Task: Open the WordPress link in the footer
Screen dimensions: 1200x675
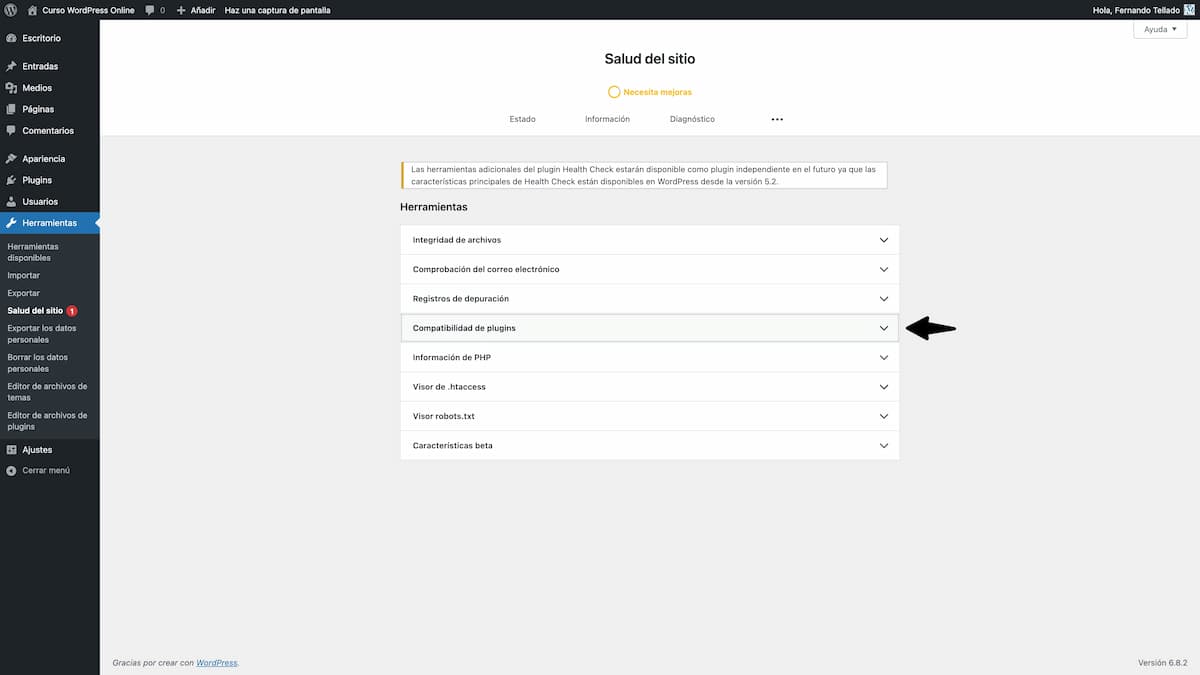Action: click(217, 661)
